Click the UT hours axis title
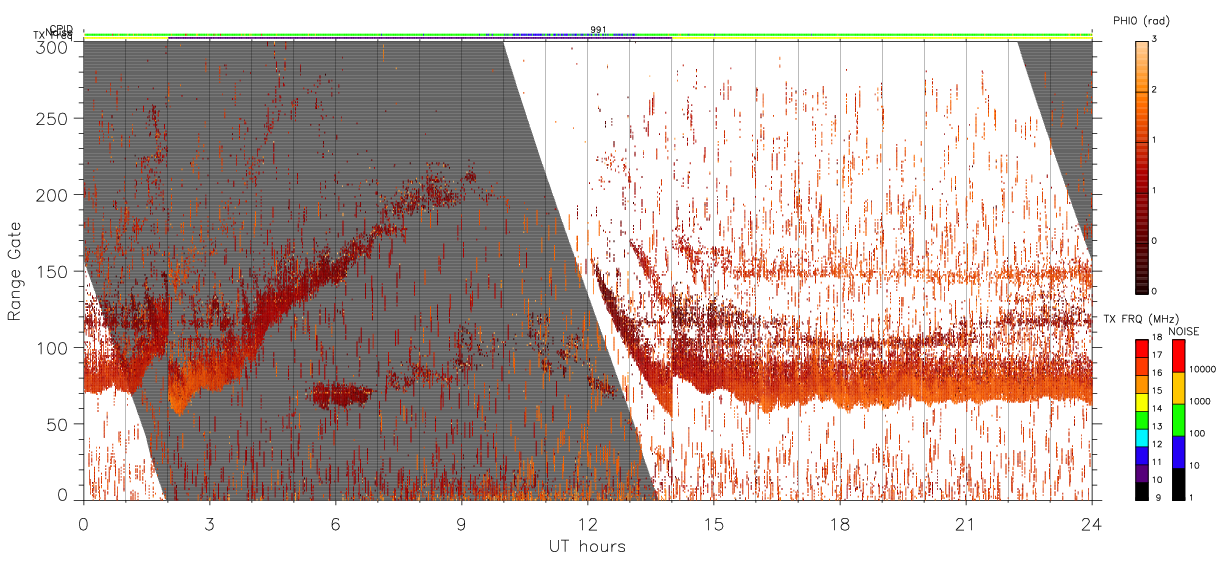 (x=587, y=546)
